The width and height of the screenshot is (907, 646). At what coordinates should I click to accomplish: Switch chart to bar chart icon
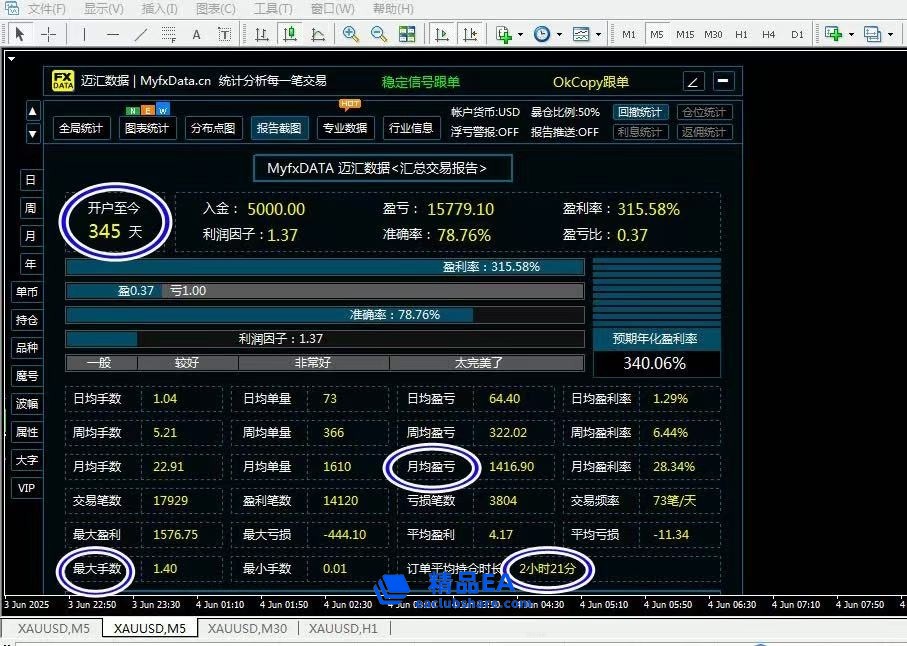tap(262, 35)
